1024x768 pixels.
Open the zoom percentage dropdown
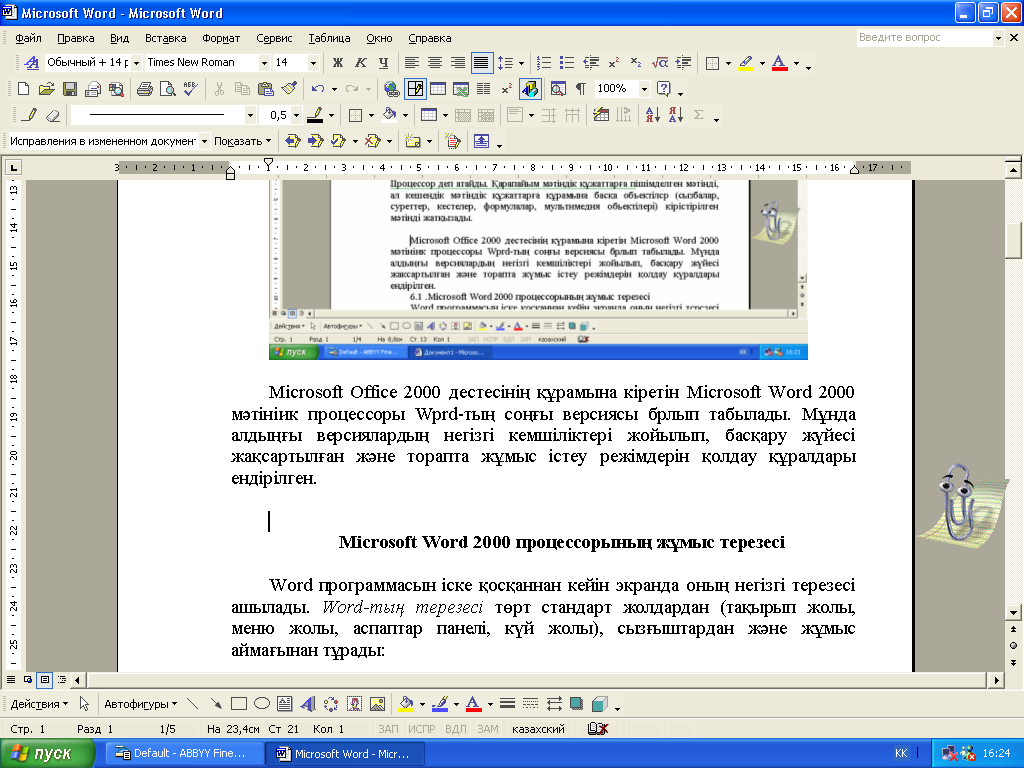tap(644, 89)
